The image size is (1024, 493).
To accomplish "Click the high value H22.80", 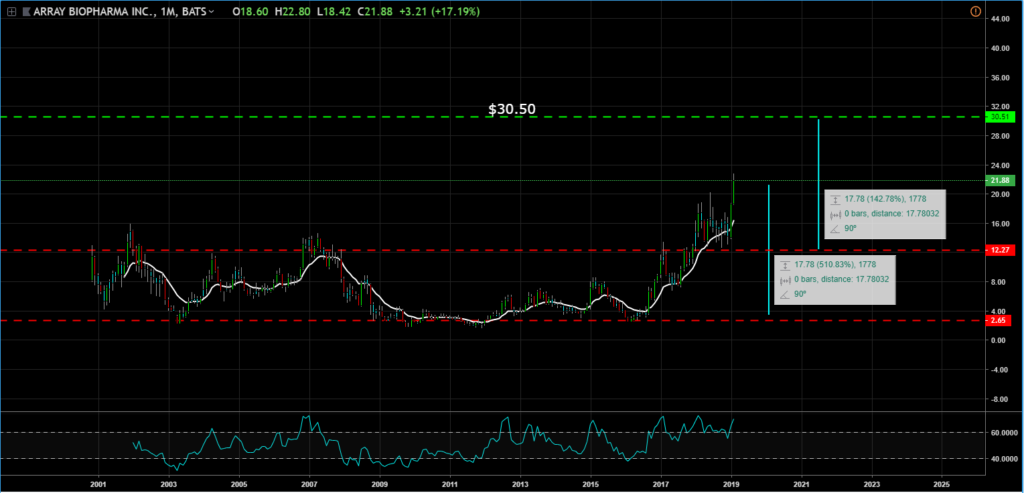I will [x=292, y=12].
